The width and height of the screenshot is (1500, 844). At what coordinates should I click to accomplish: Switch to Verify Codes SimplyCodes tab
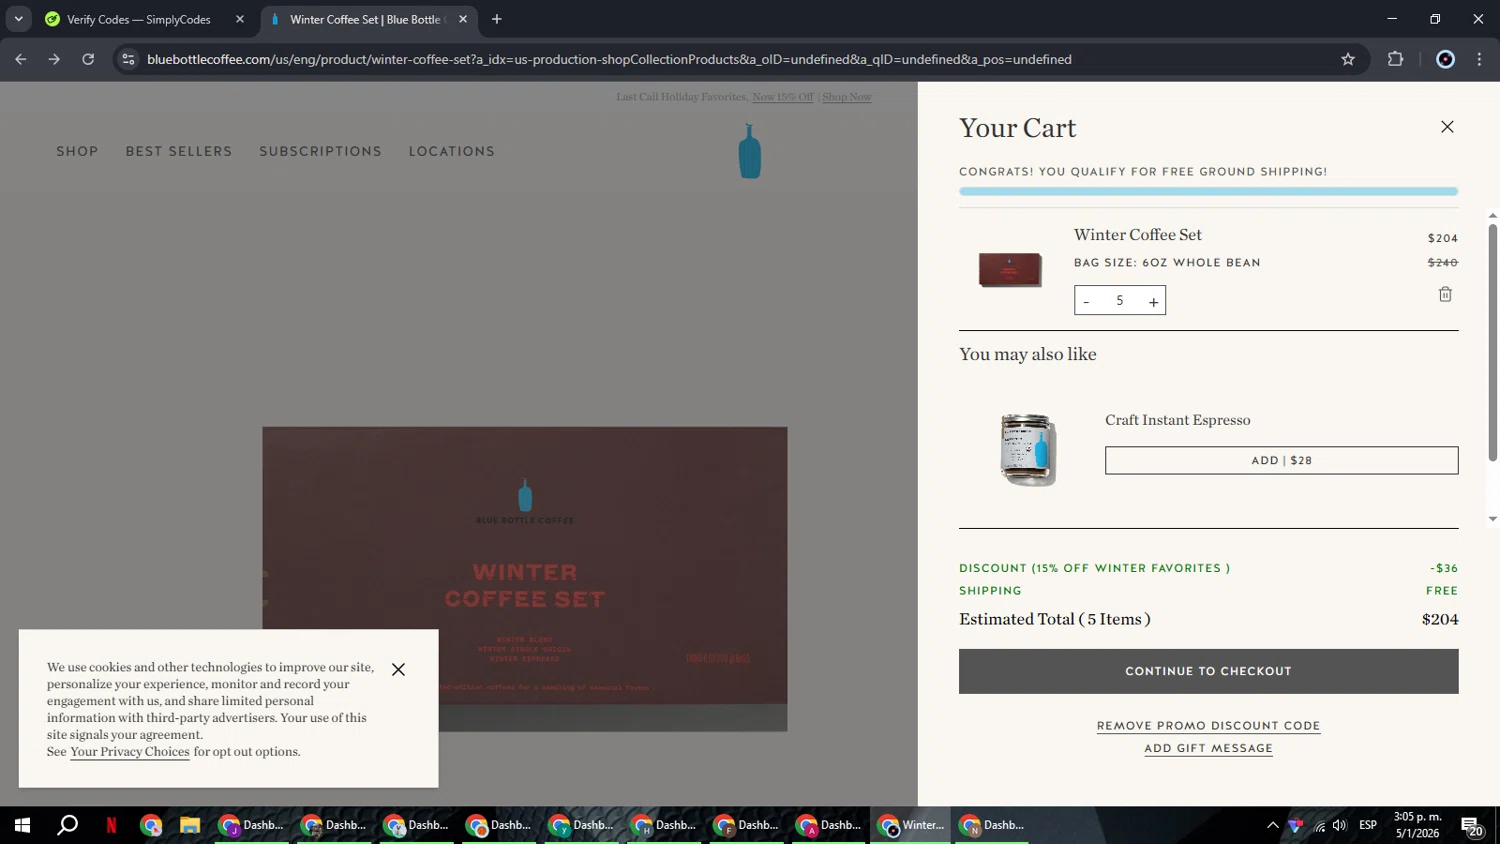[x=138, y=19]
